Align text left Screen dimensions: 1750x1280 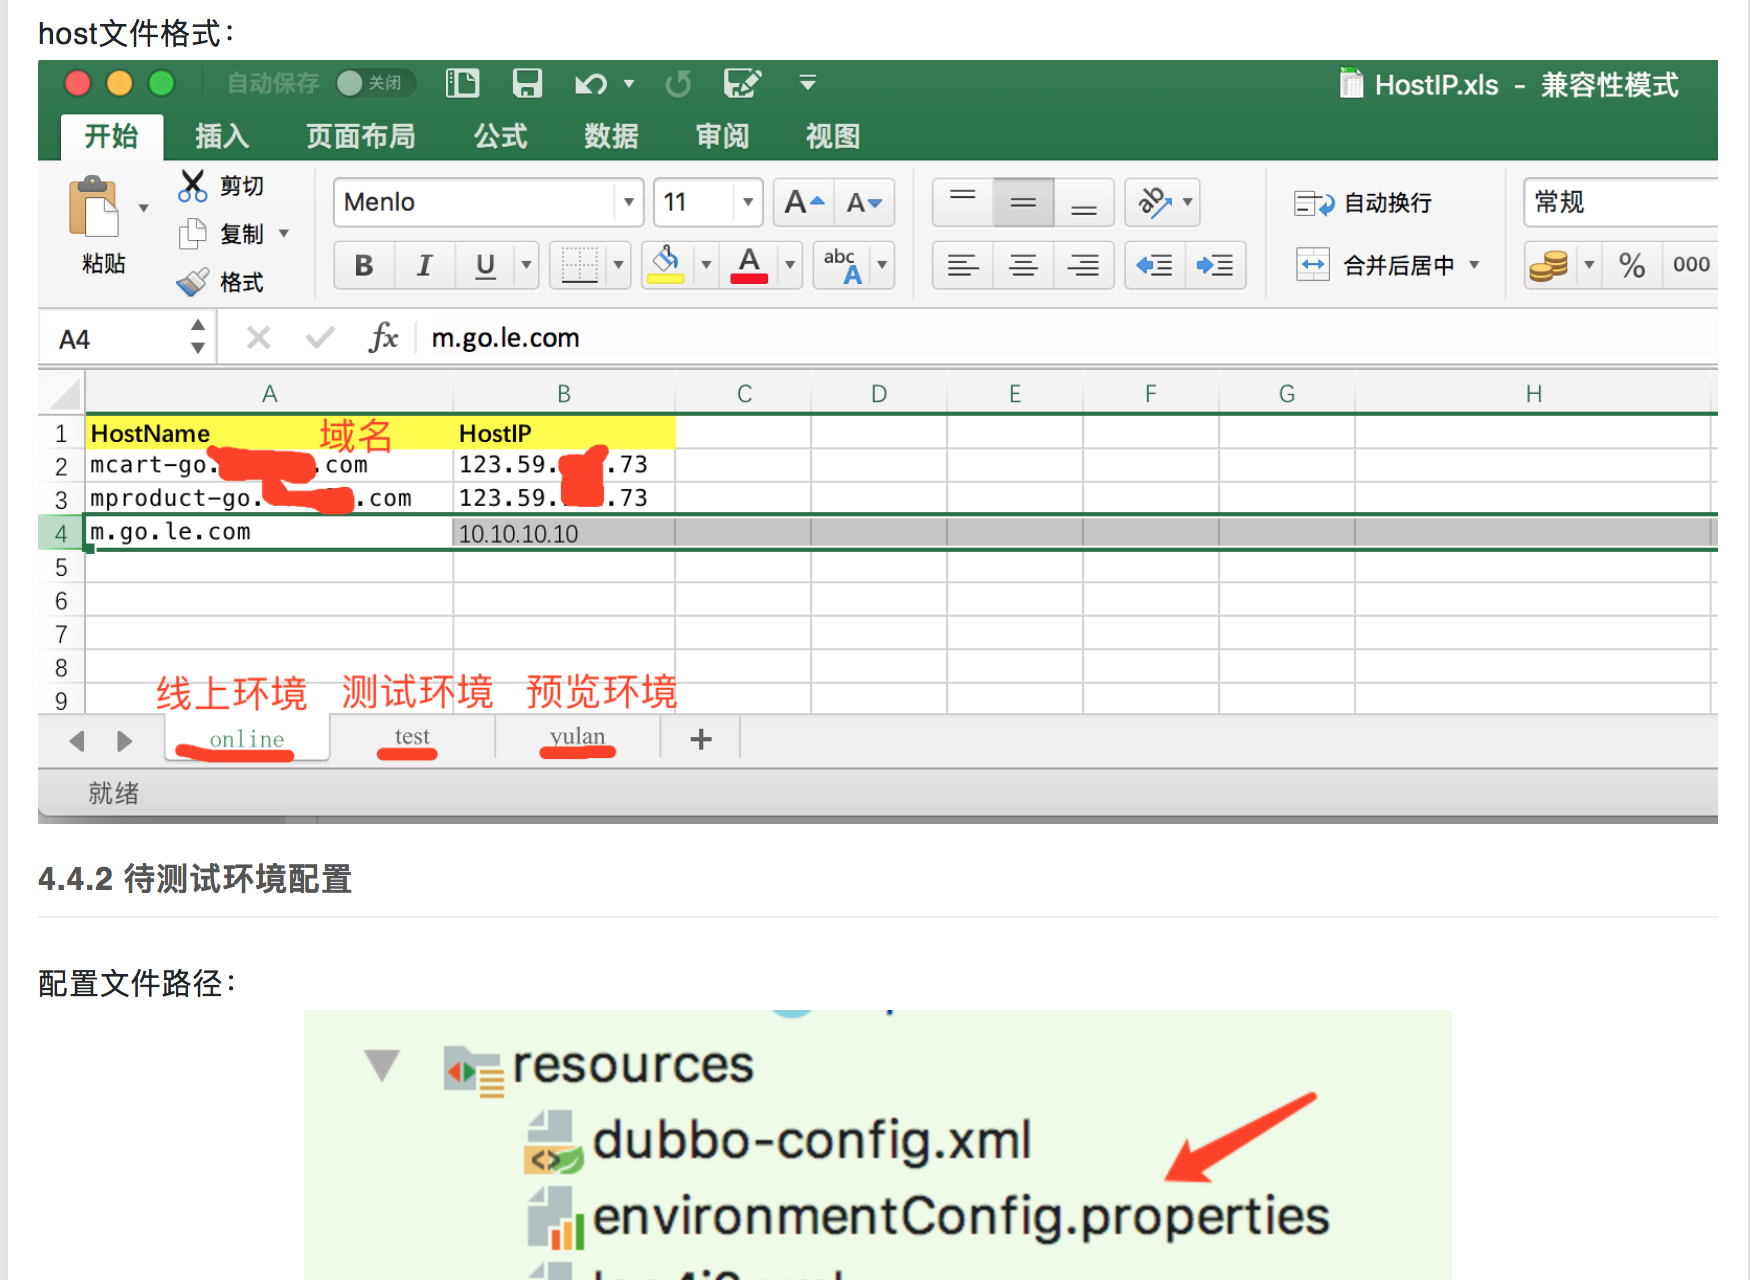[963, 265]
